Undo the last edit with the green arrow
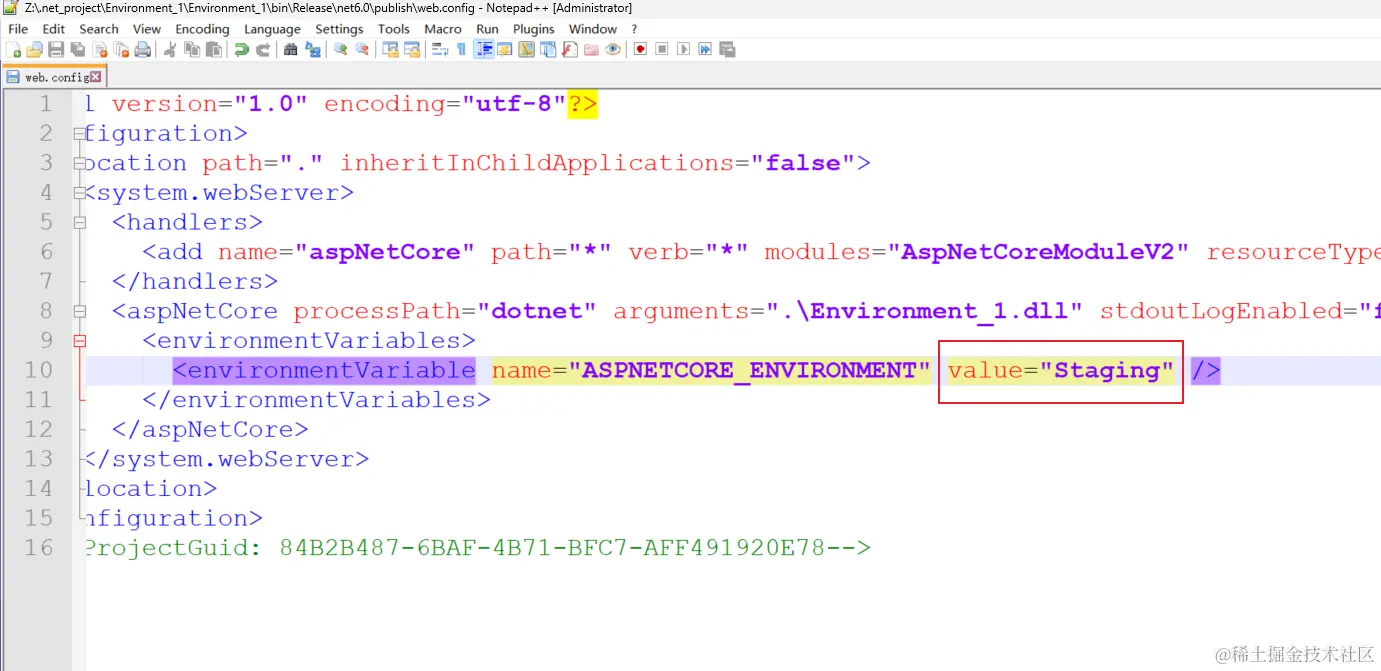The height and width of the screenshot is (671, 1381). [242, 49]
